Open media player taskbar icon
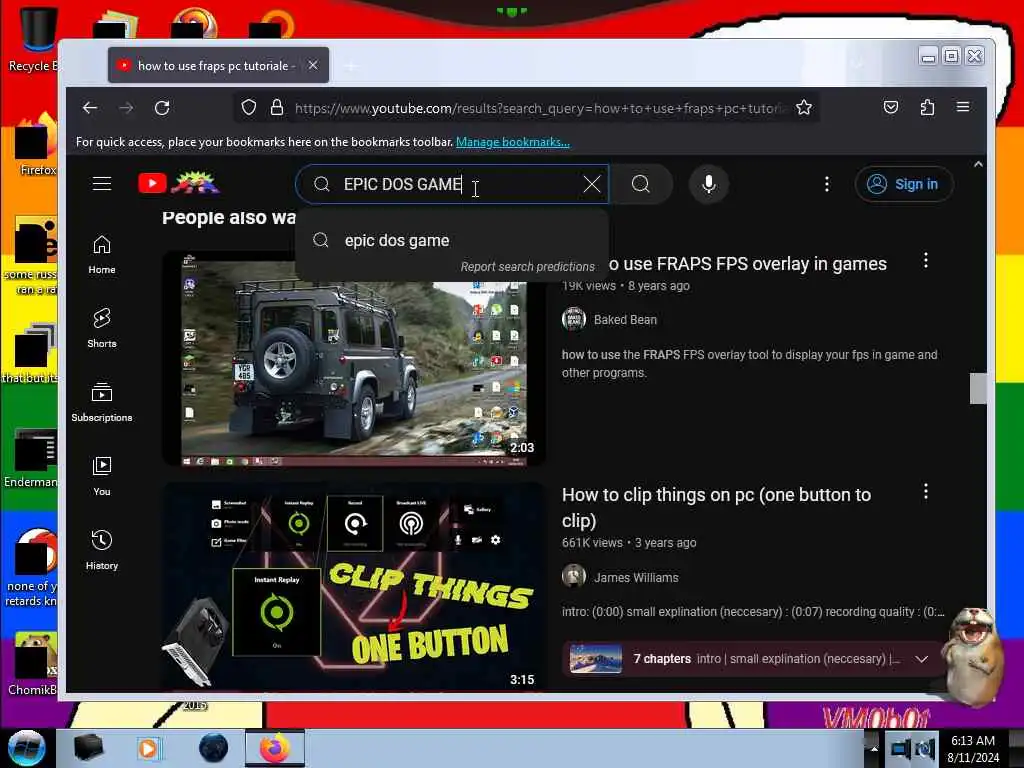The width and height of the screenshot is (1024, 768). click(x=149, y=748)
